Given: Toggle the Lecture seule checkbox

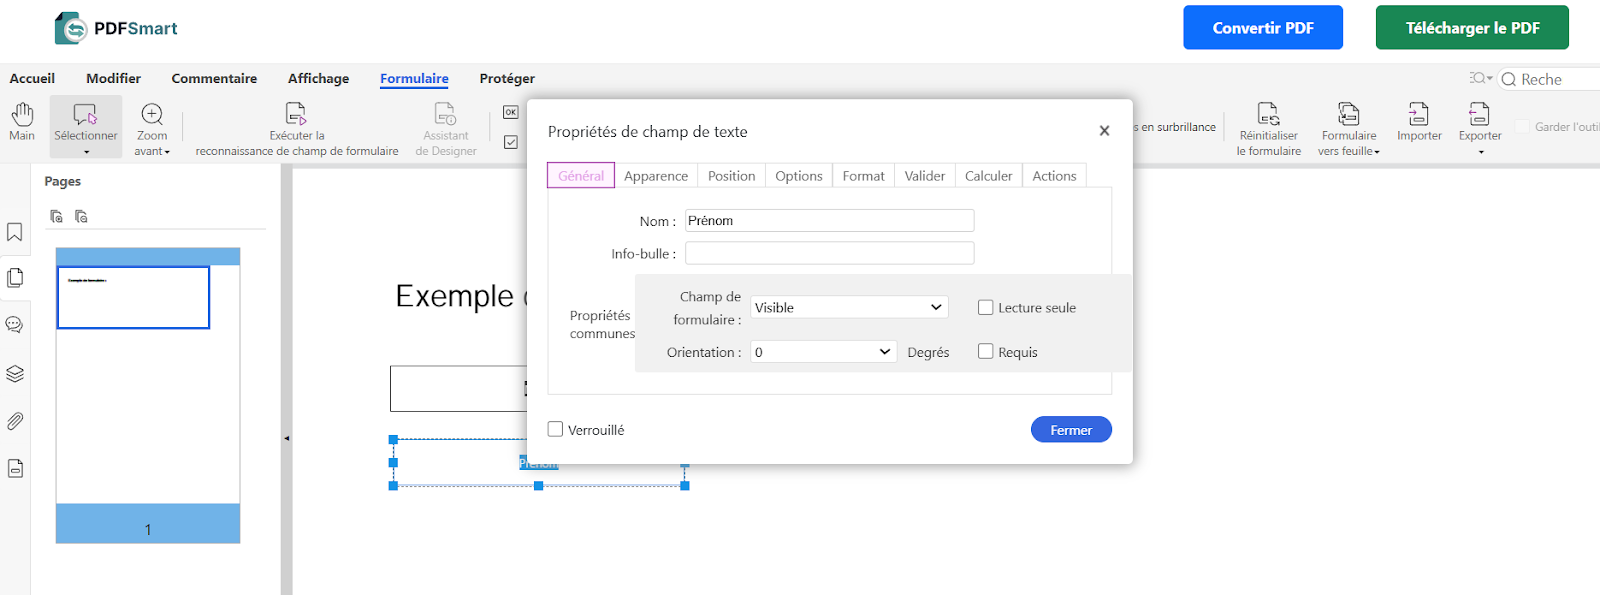Looking at the screenshot, I should pos(985,308).
